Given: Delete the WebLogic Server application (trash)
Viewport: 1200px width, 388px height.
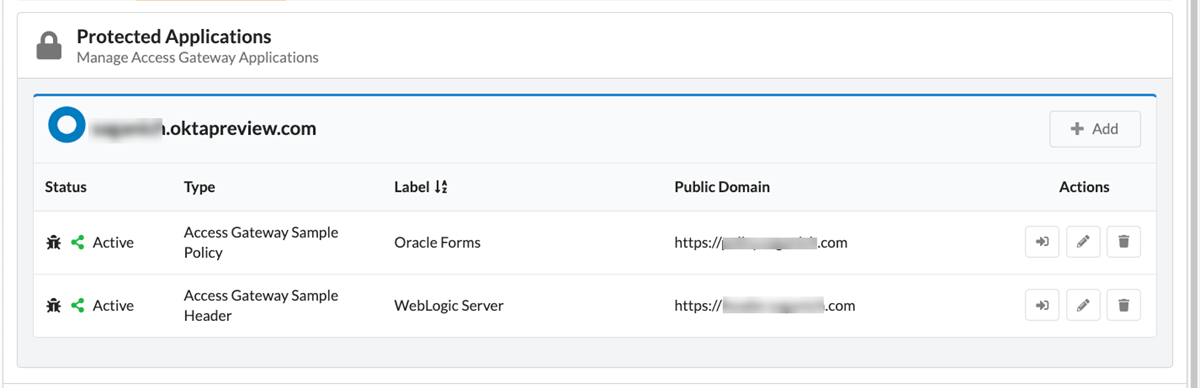Looking at the screenshot, I should click(1123, 306).
